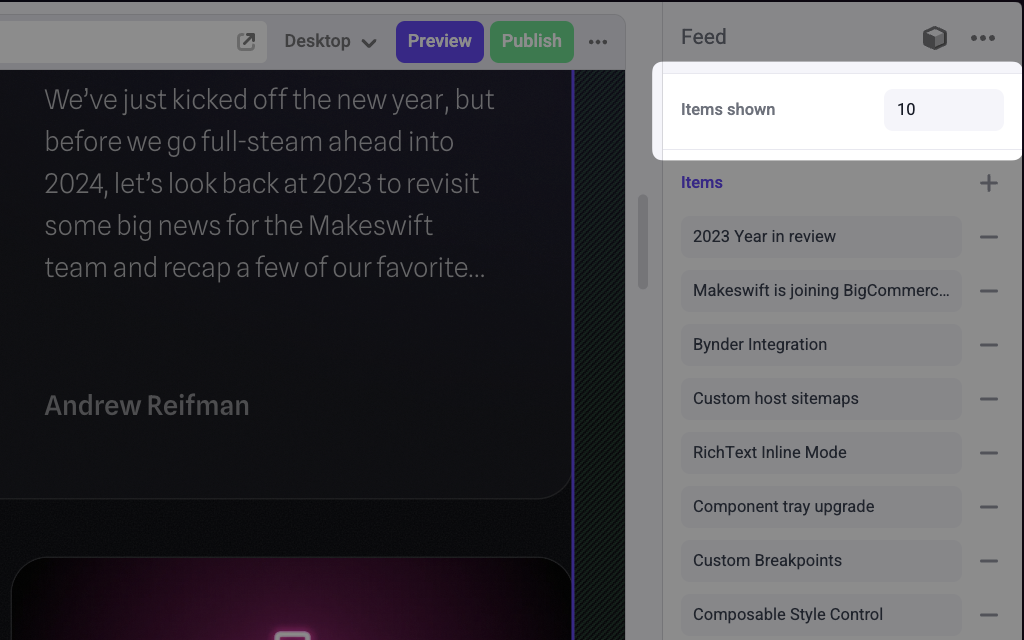Image resolution: width=1024 pixels, height=640 pixels.
Task: Click the green Publish button
Action: (532, 42)
